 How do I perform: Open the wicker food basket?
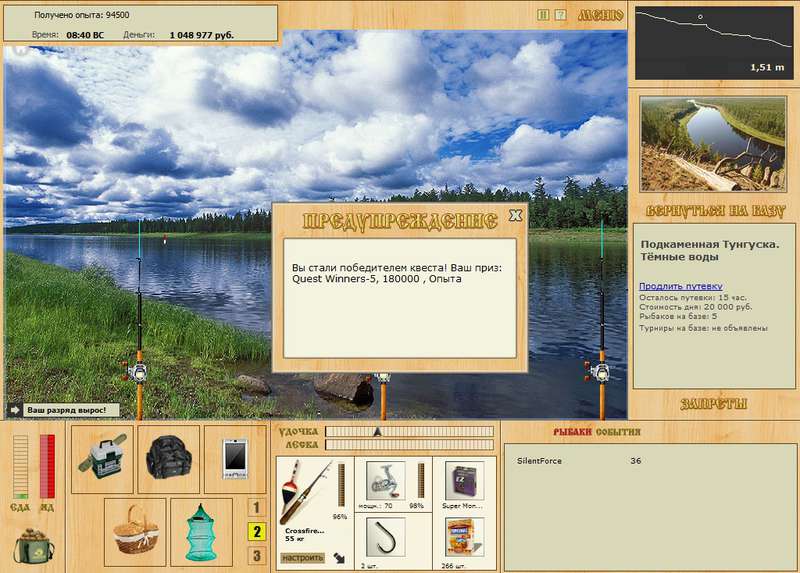[x=135, y=532]
